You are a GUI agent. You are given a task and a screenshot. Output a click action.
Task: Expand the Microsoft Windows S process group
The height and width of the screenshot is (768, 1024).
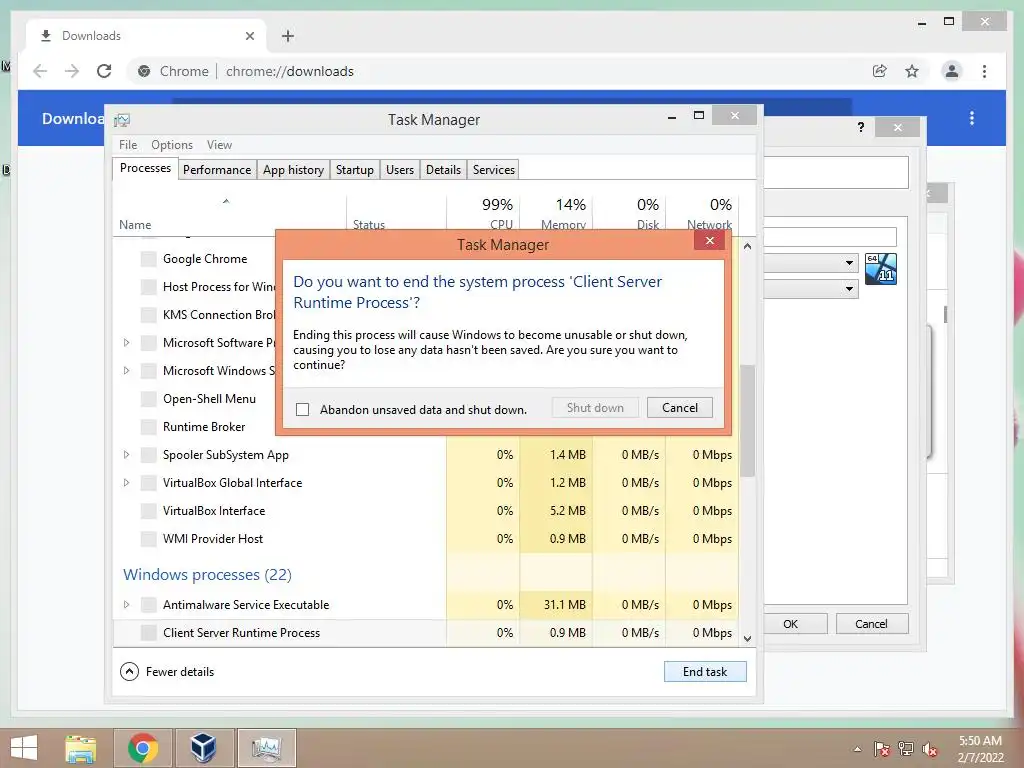[x=127, y=371]
